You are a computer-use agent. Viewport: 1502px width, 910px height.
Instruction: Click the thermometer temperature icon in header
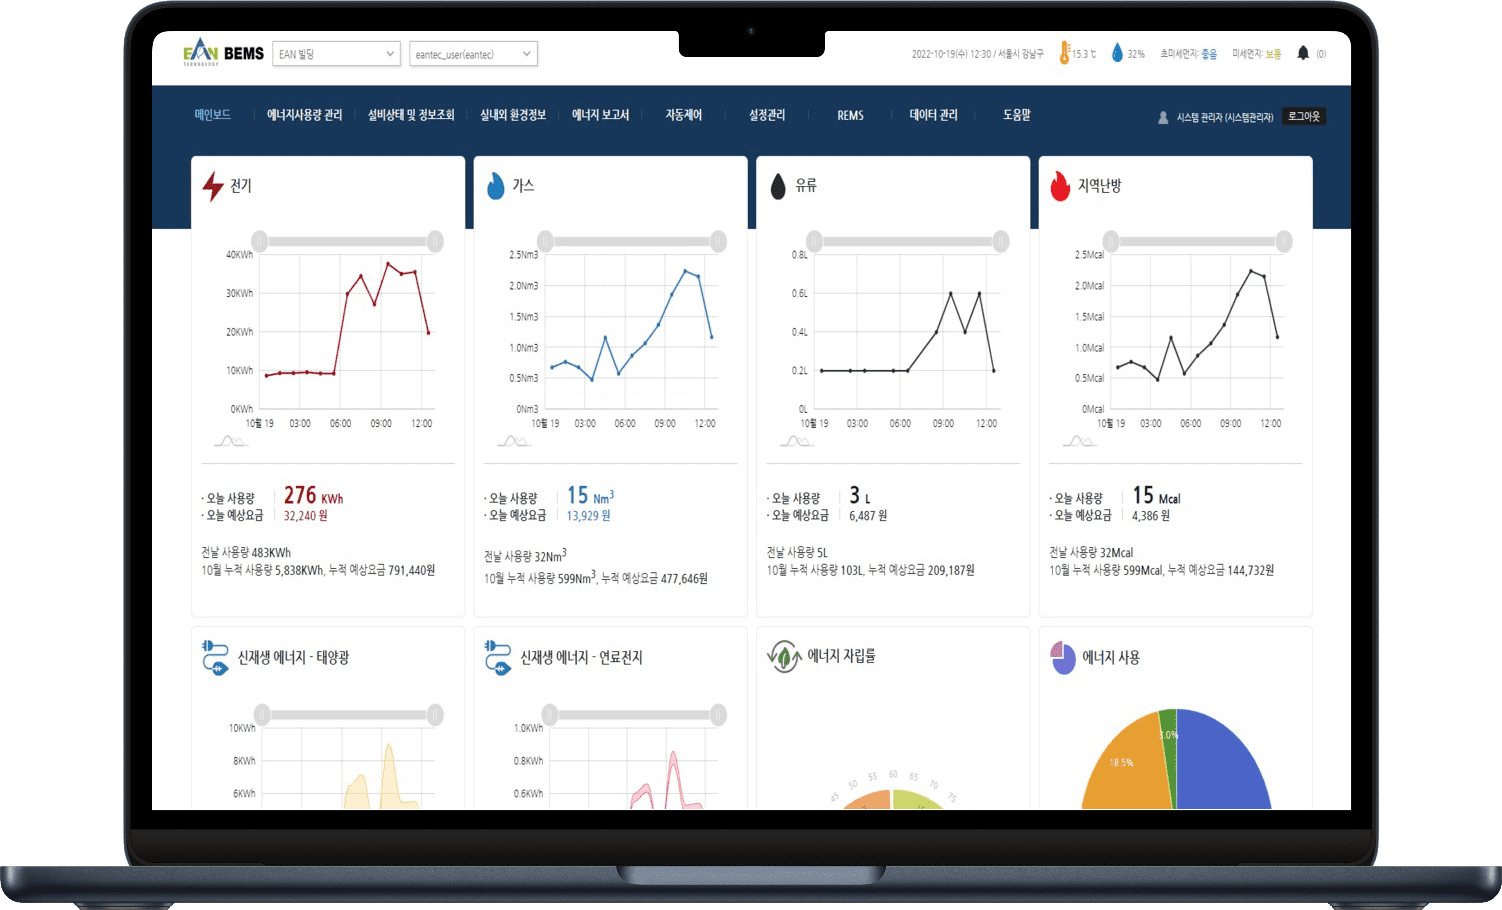1065,53
